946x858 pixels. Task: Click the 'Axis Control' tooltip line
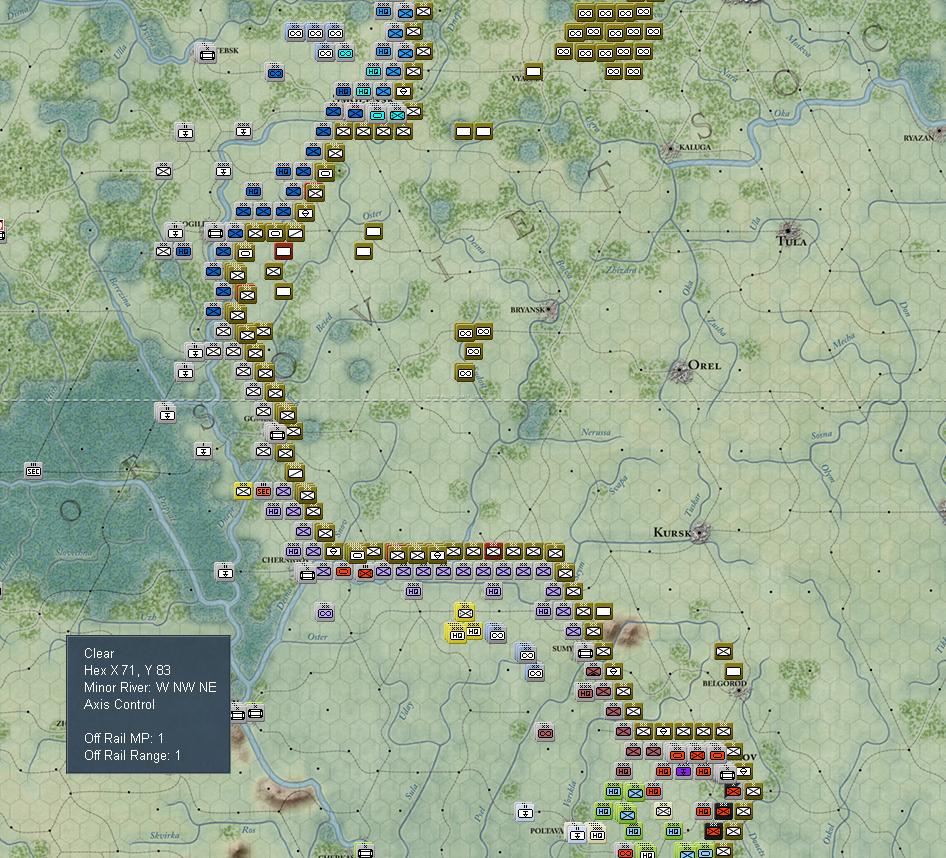pyautogui.click(x=119, y=704)
